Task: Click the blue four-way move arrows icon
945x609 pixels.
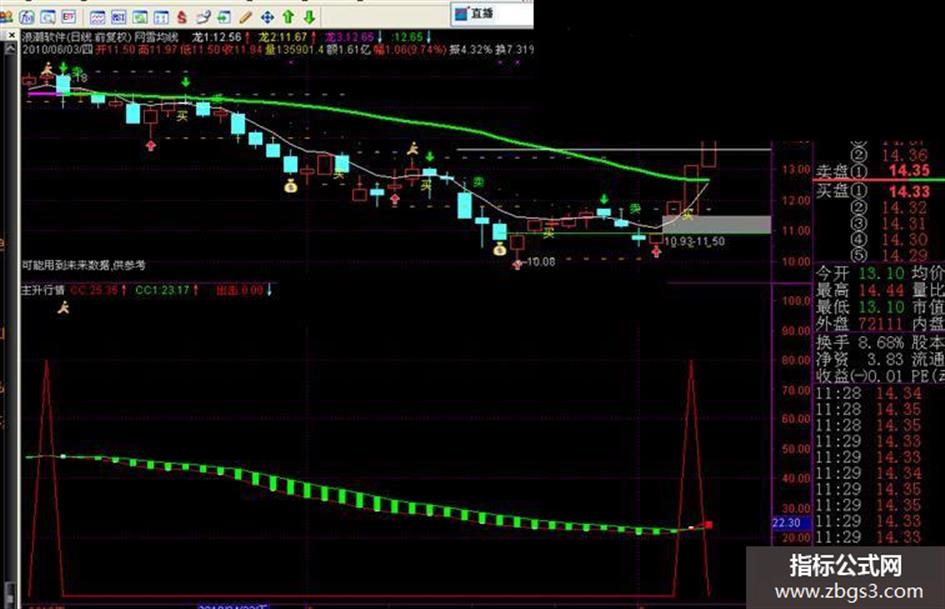Action: tap(267, 17)
